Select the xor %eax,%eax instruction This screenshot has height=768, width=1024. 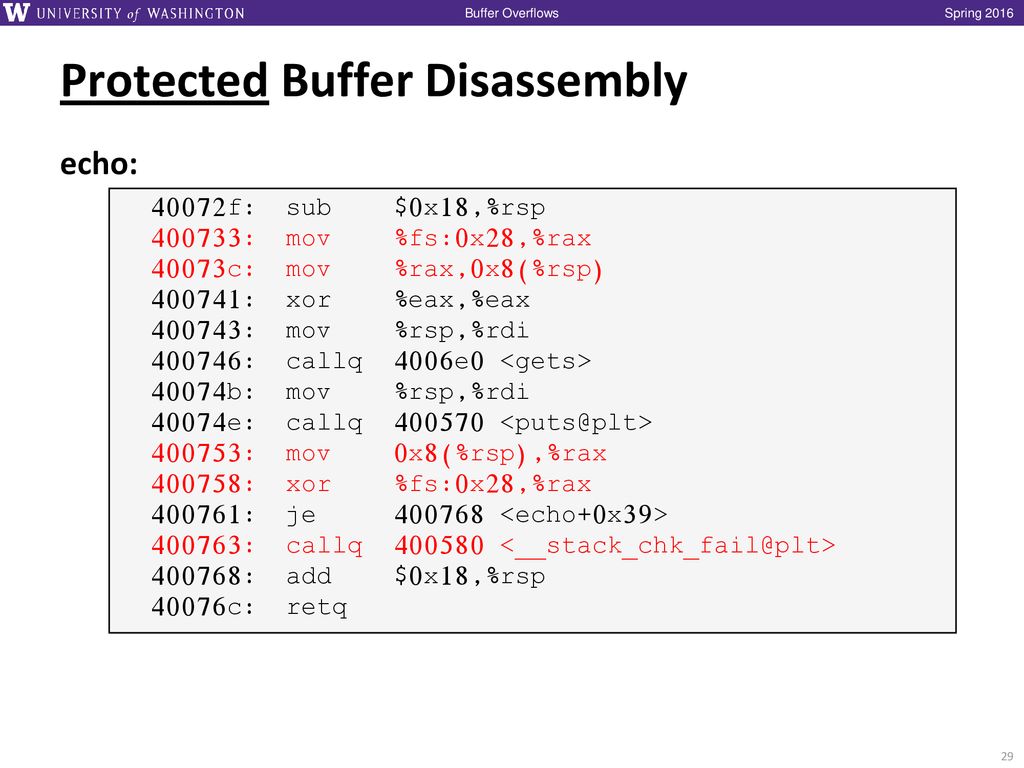(340, 300)
